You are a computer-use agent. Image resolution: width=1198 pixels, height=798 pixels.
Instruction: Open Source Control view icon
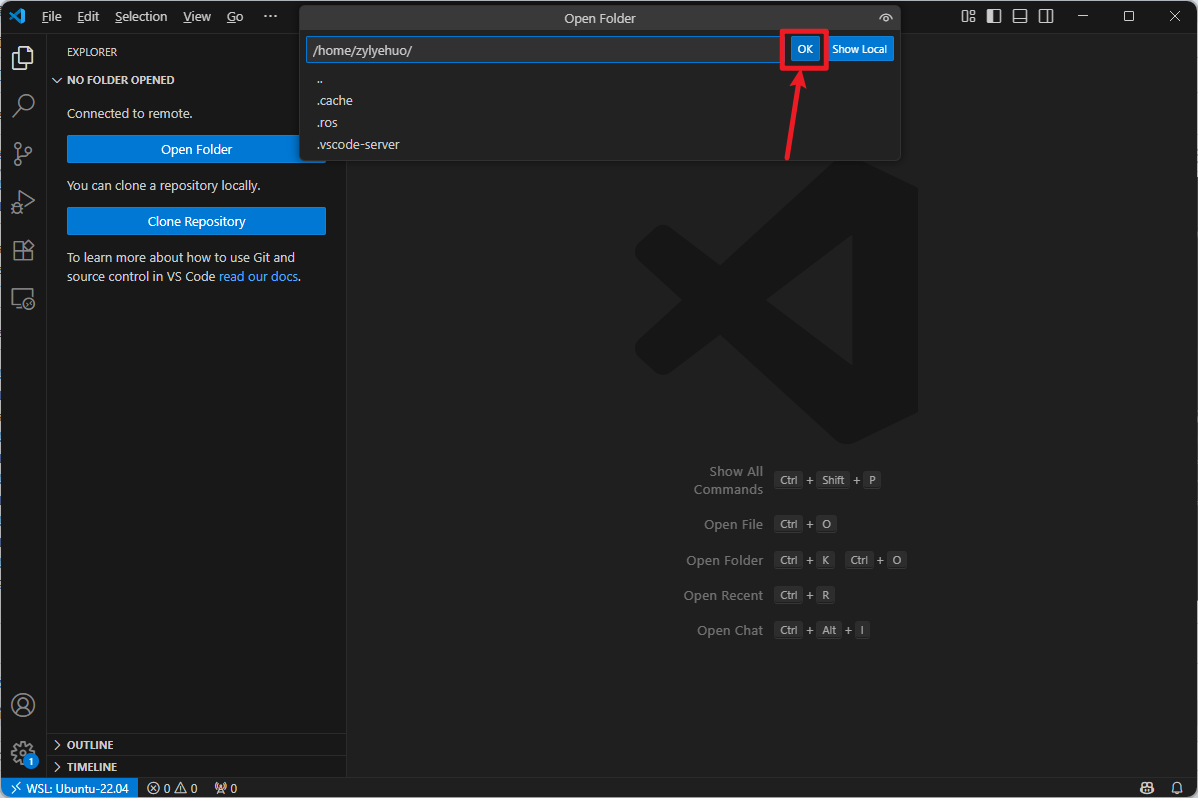coord(23,154)
